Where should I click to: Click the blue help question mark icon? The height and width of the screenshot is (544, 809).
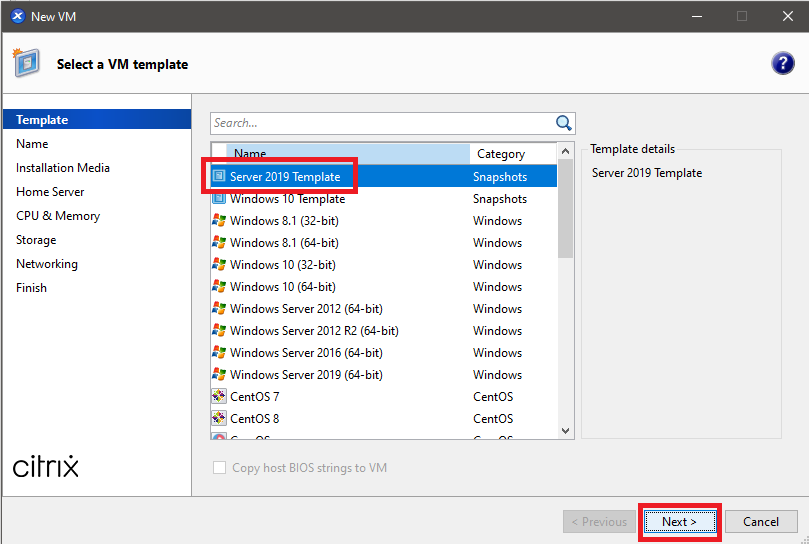pos(782,63)
